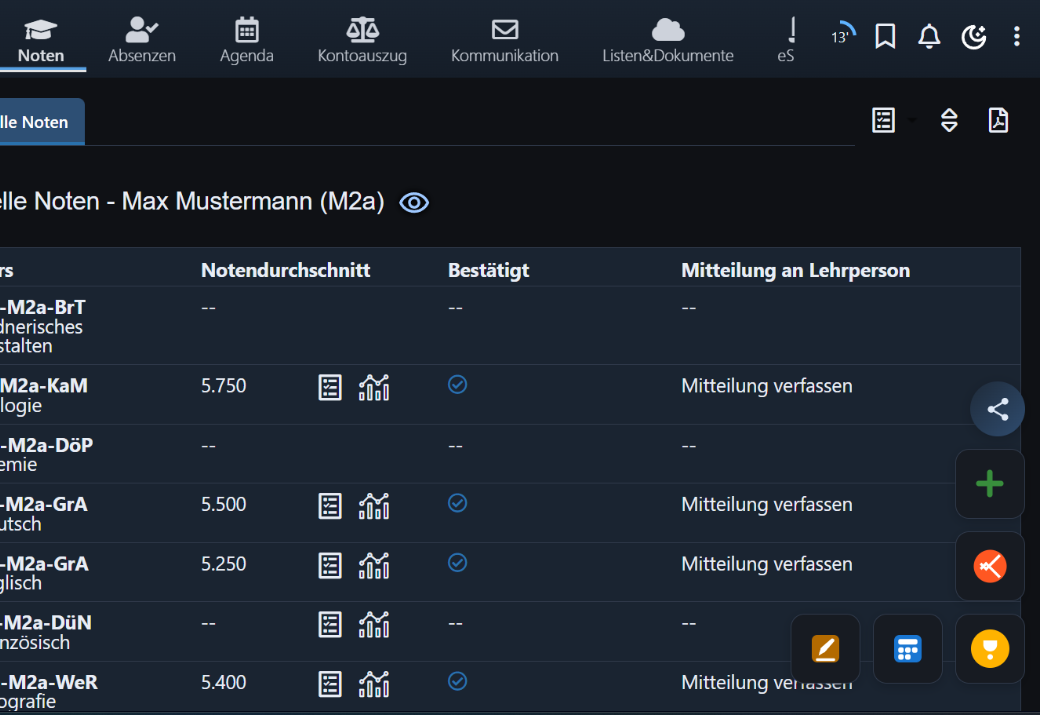Click the sort arrows icon
Screen dimensions: 1040x715
tap(949, 120)
